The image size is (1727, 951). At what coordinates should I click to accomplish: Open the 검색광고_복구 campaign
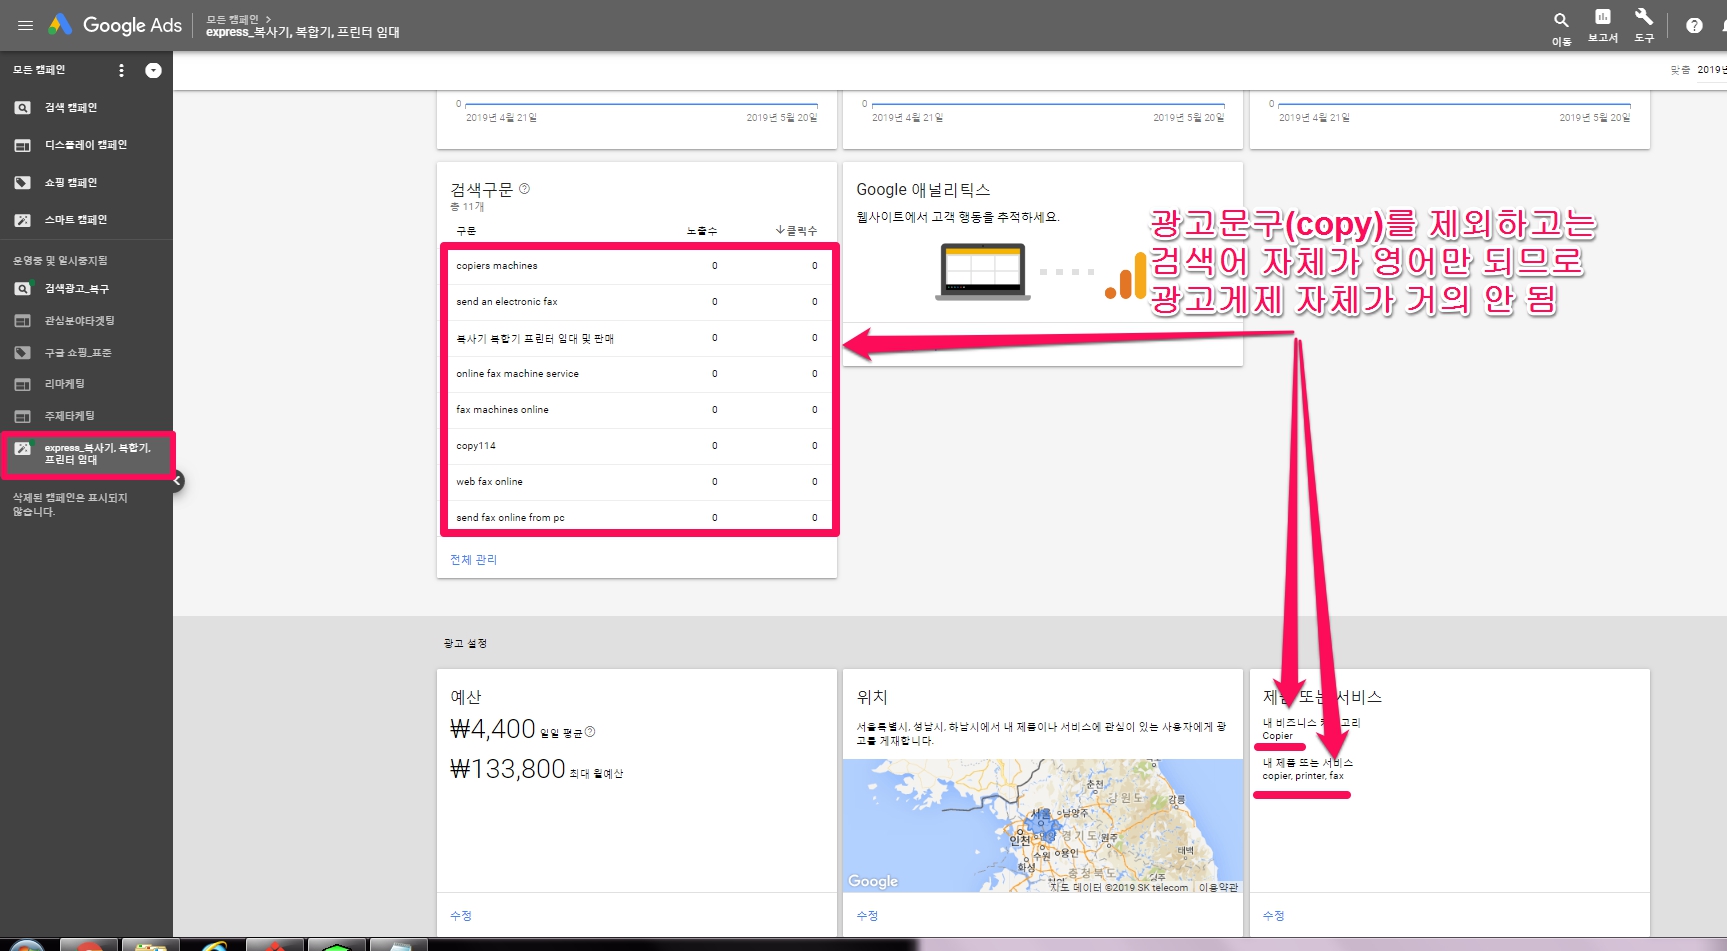click(76, 289)
